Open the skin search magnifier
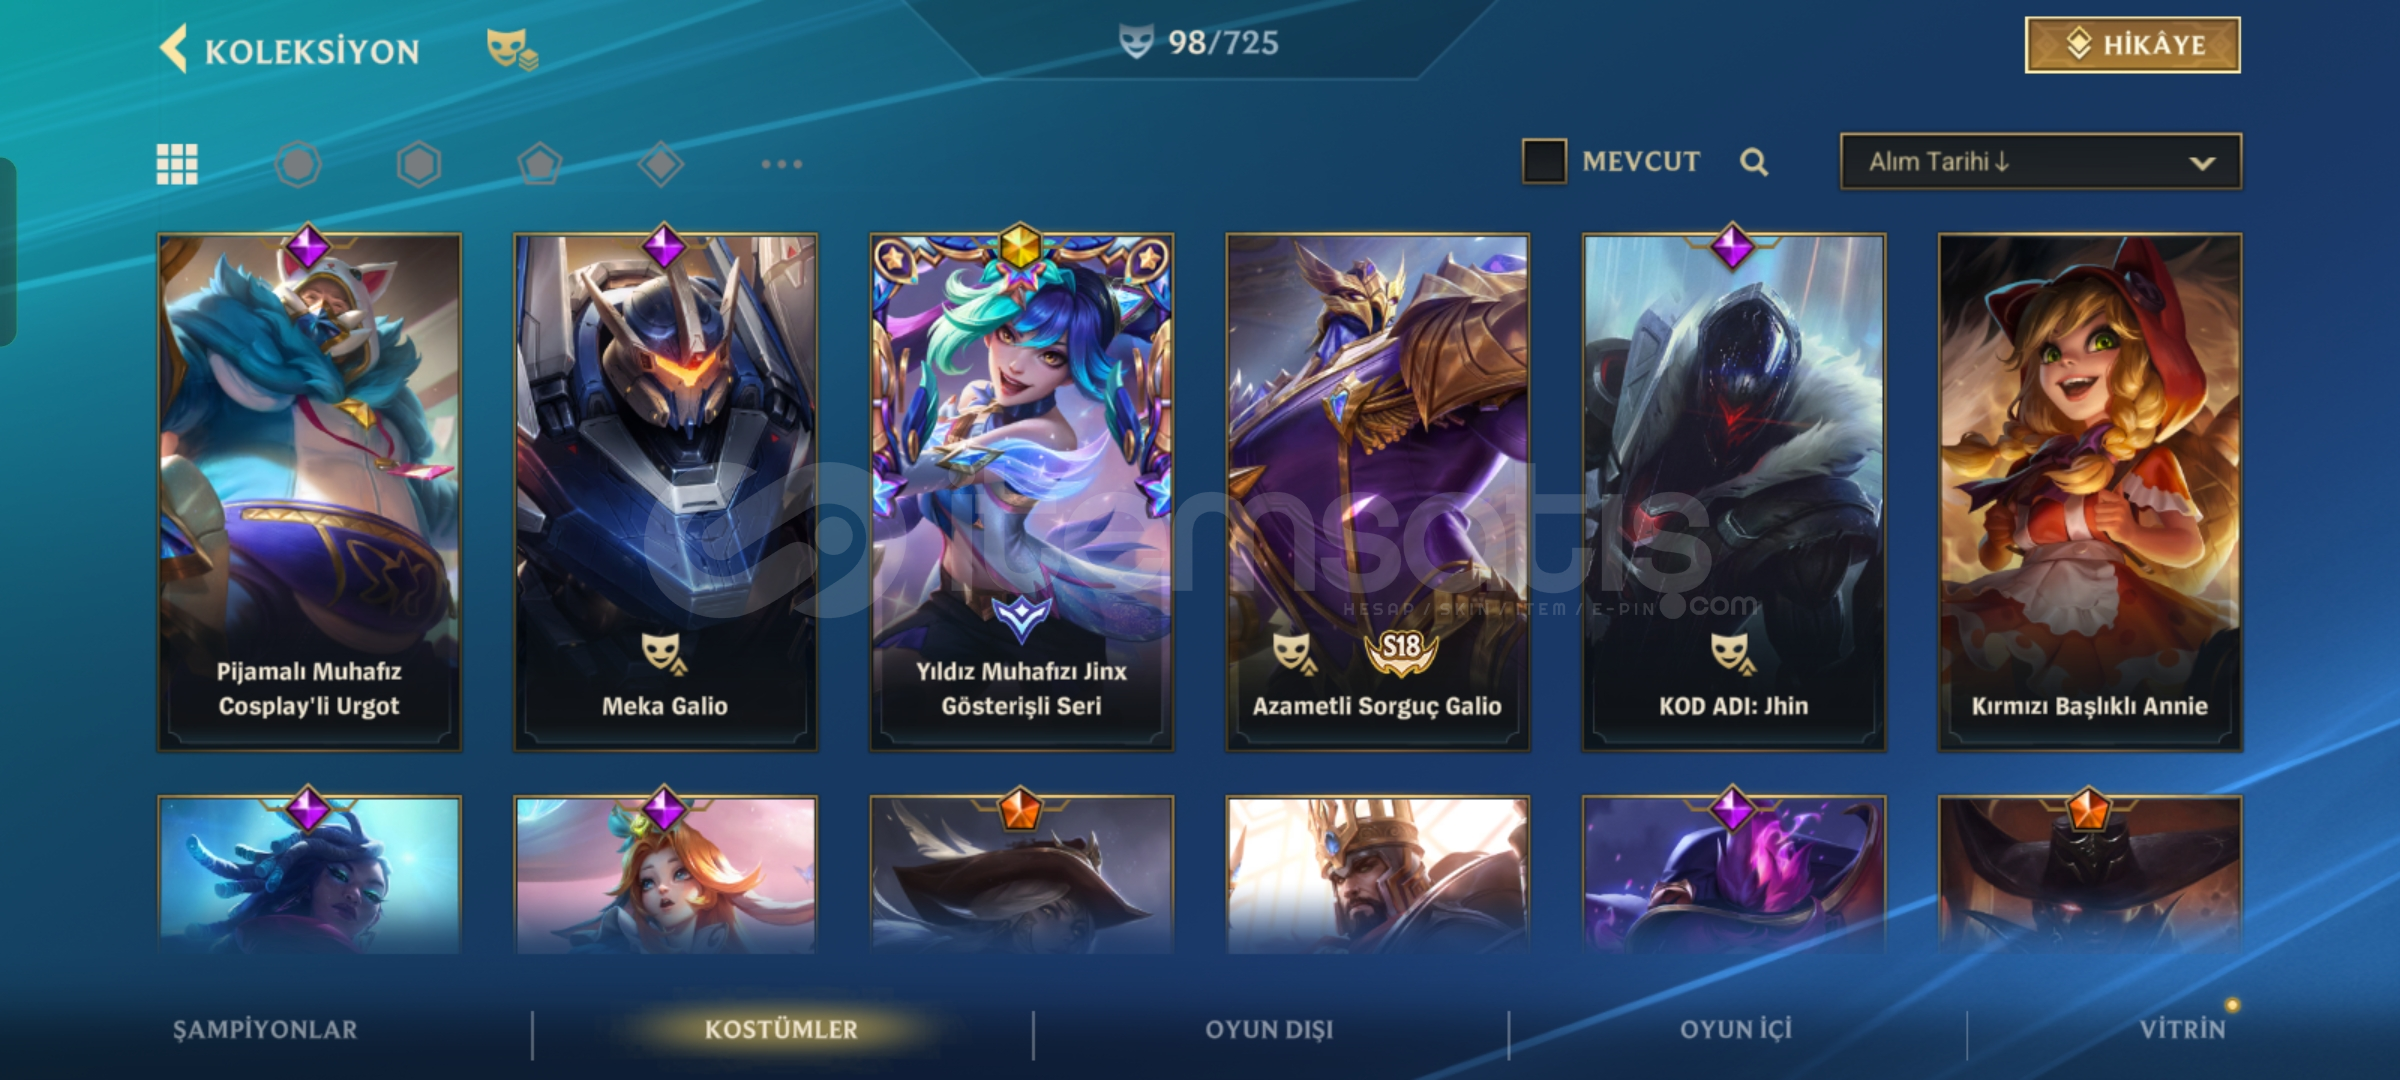The width and height of the screenshot is (2400, 1080). [1754, 162]
